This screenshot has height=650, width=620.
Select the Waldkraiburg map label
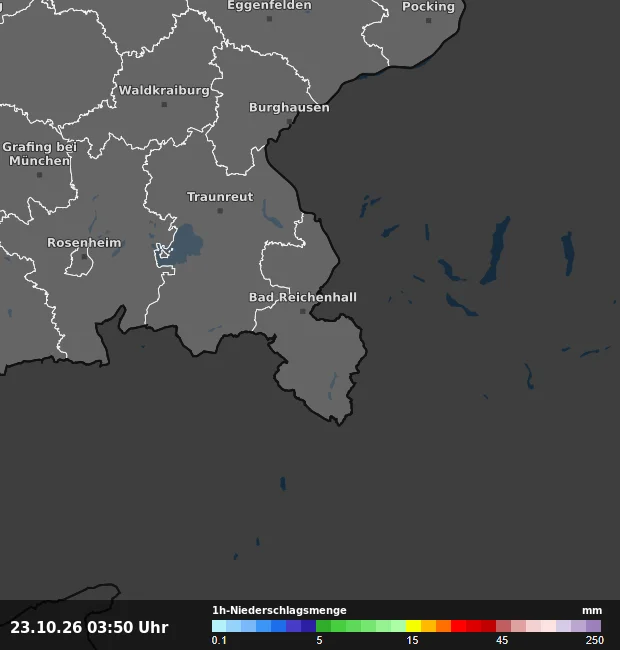pyautogui.click(x=164, y=90)
